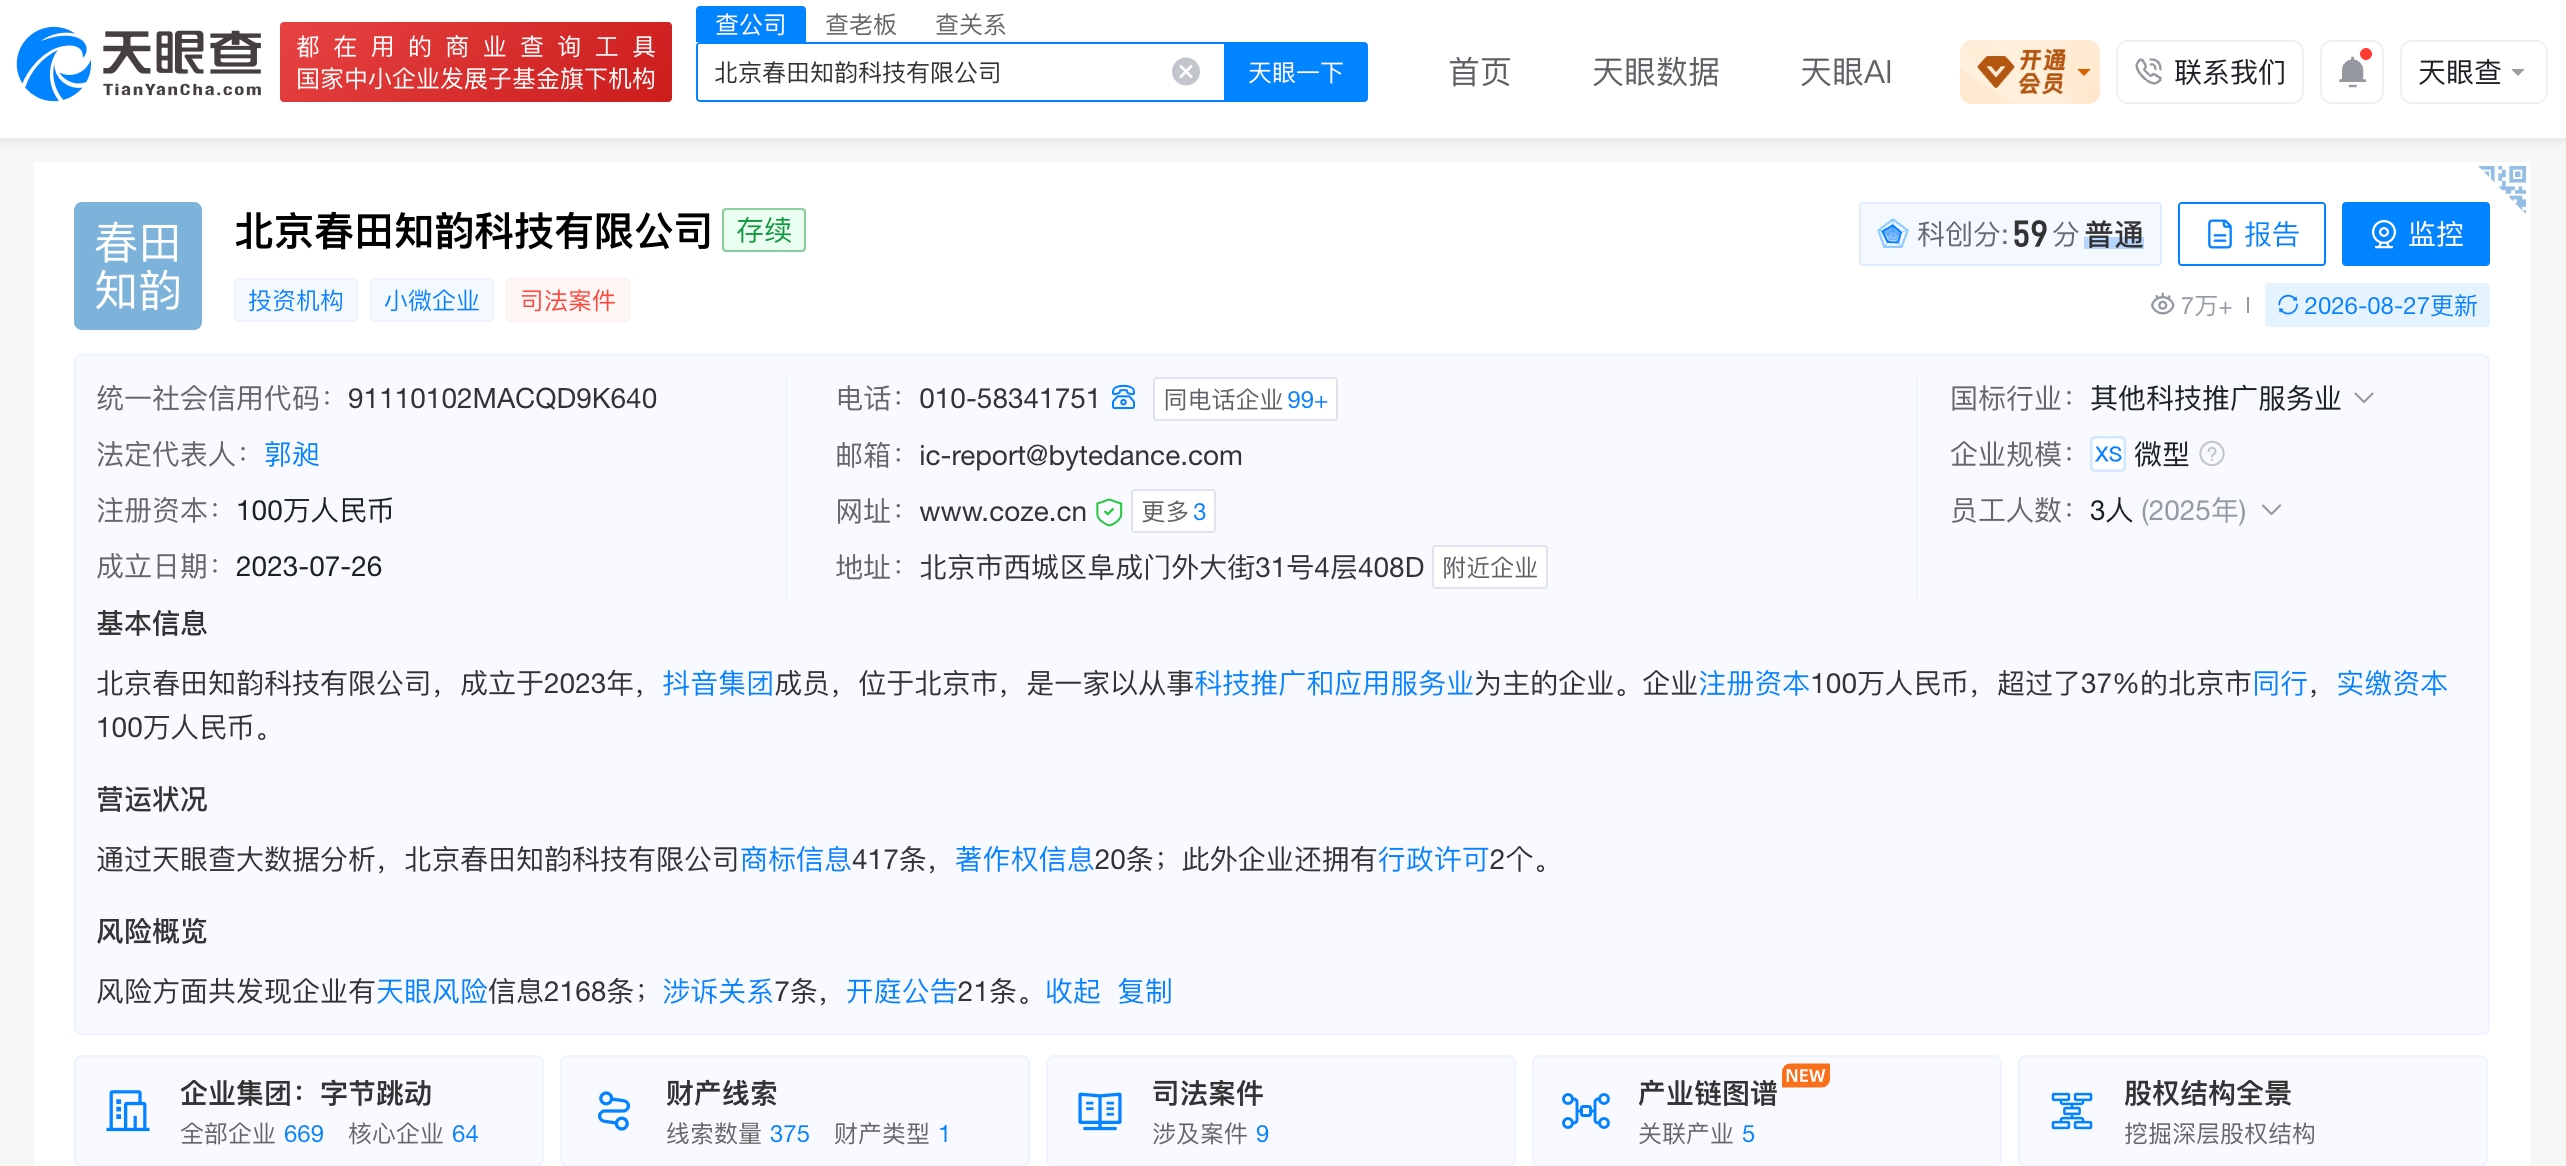Click the 实缴资本 link
The width and height of the screenshot is (2566, 1166).
2392,683
